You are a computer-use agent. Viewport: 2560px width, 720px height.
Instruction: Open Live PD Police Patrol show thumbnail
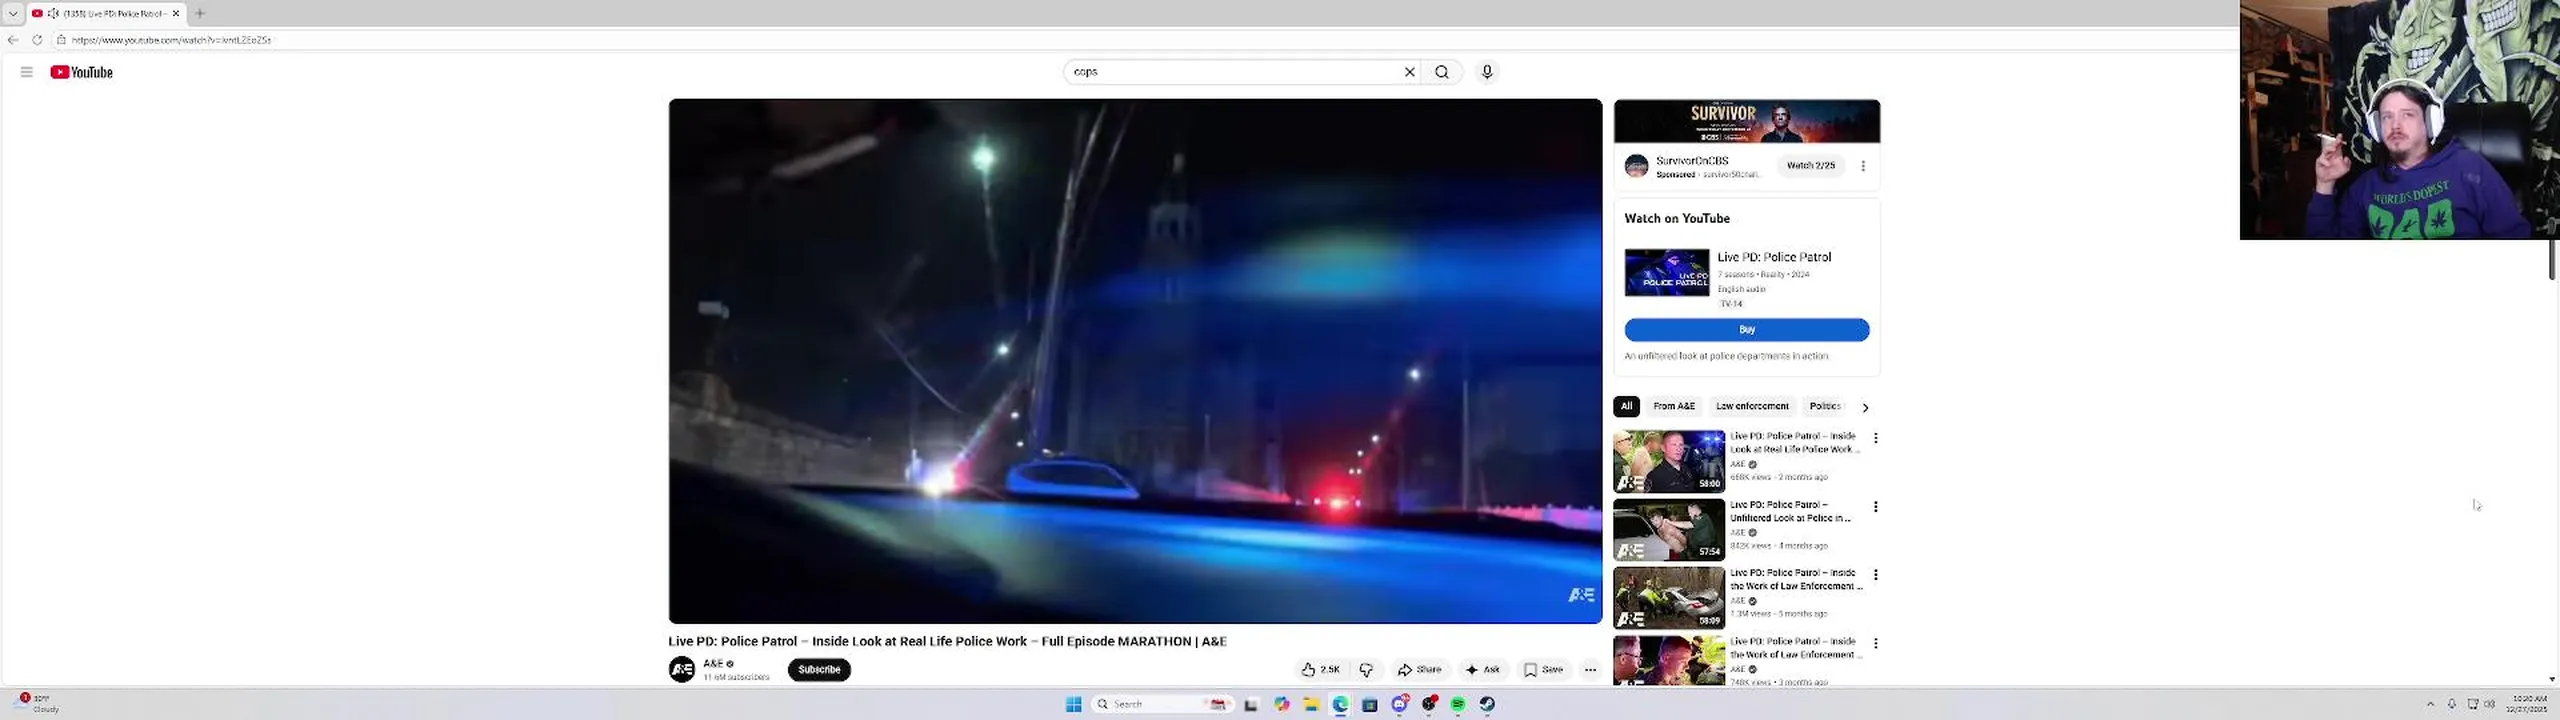(1667, 273)
